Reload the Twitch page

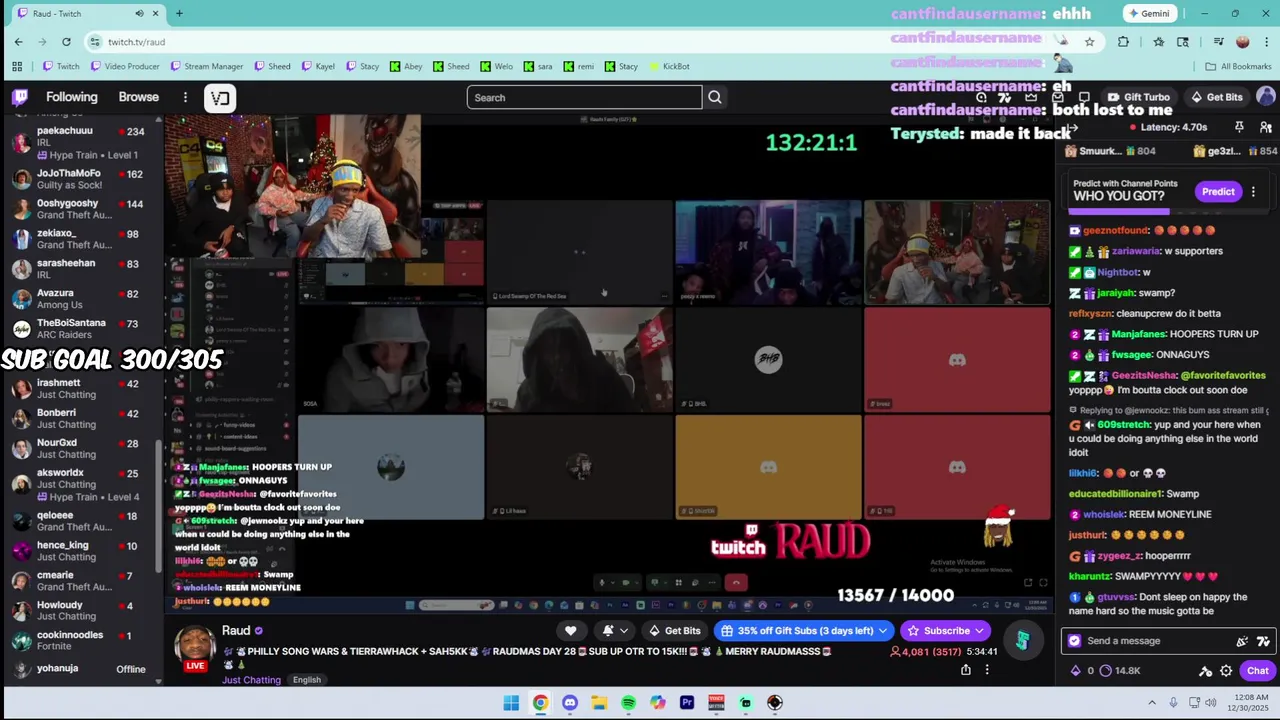[x=66, y=42]
